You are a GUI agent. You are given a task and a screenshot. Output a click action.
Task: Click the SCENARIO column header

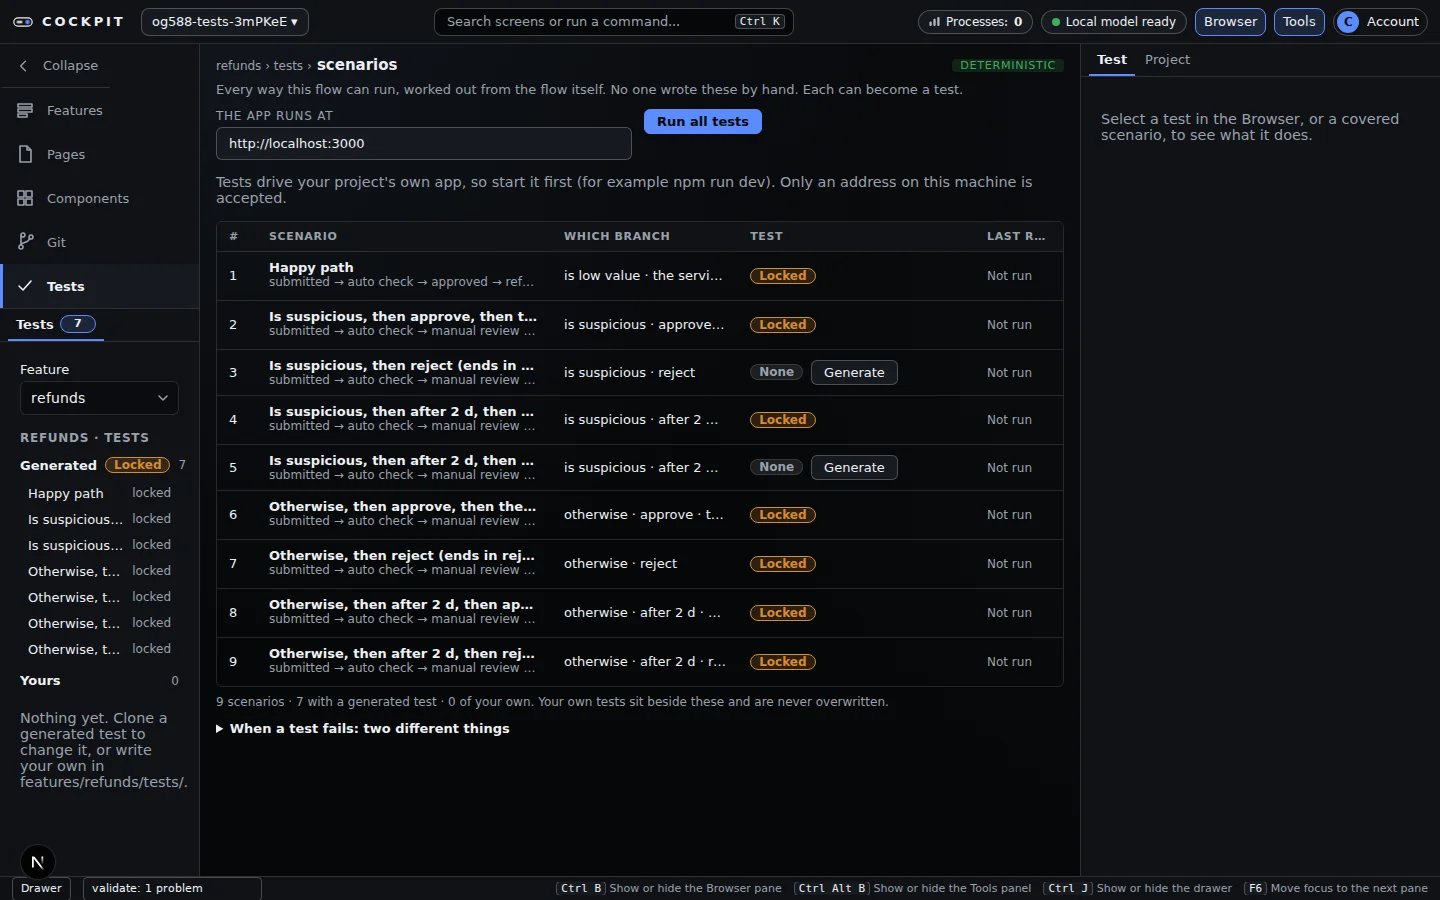[303, 236]
